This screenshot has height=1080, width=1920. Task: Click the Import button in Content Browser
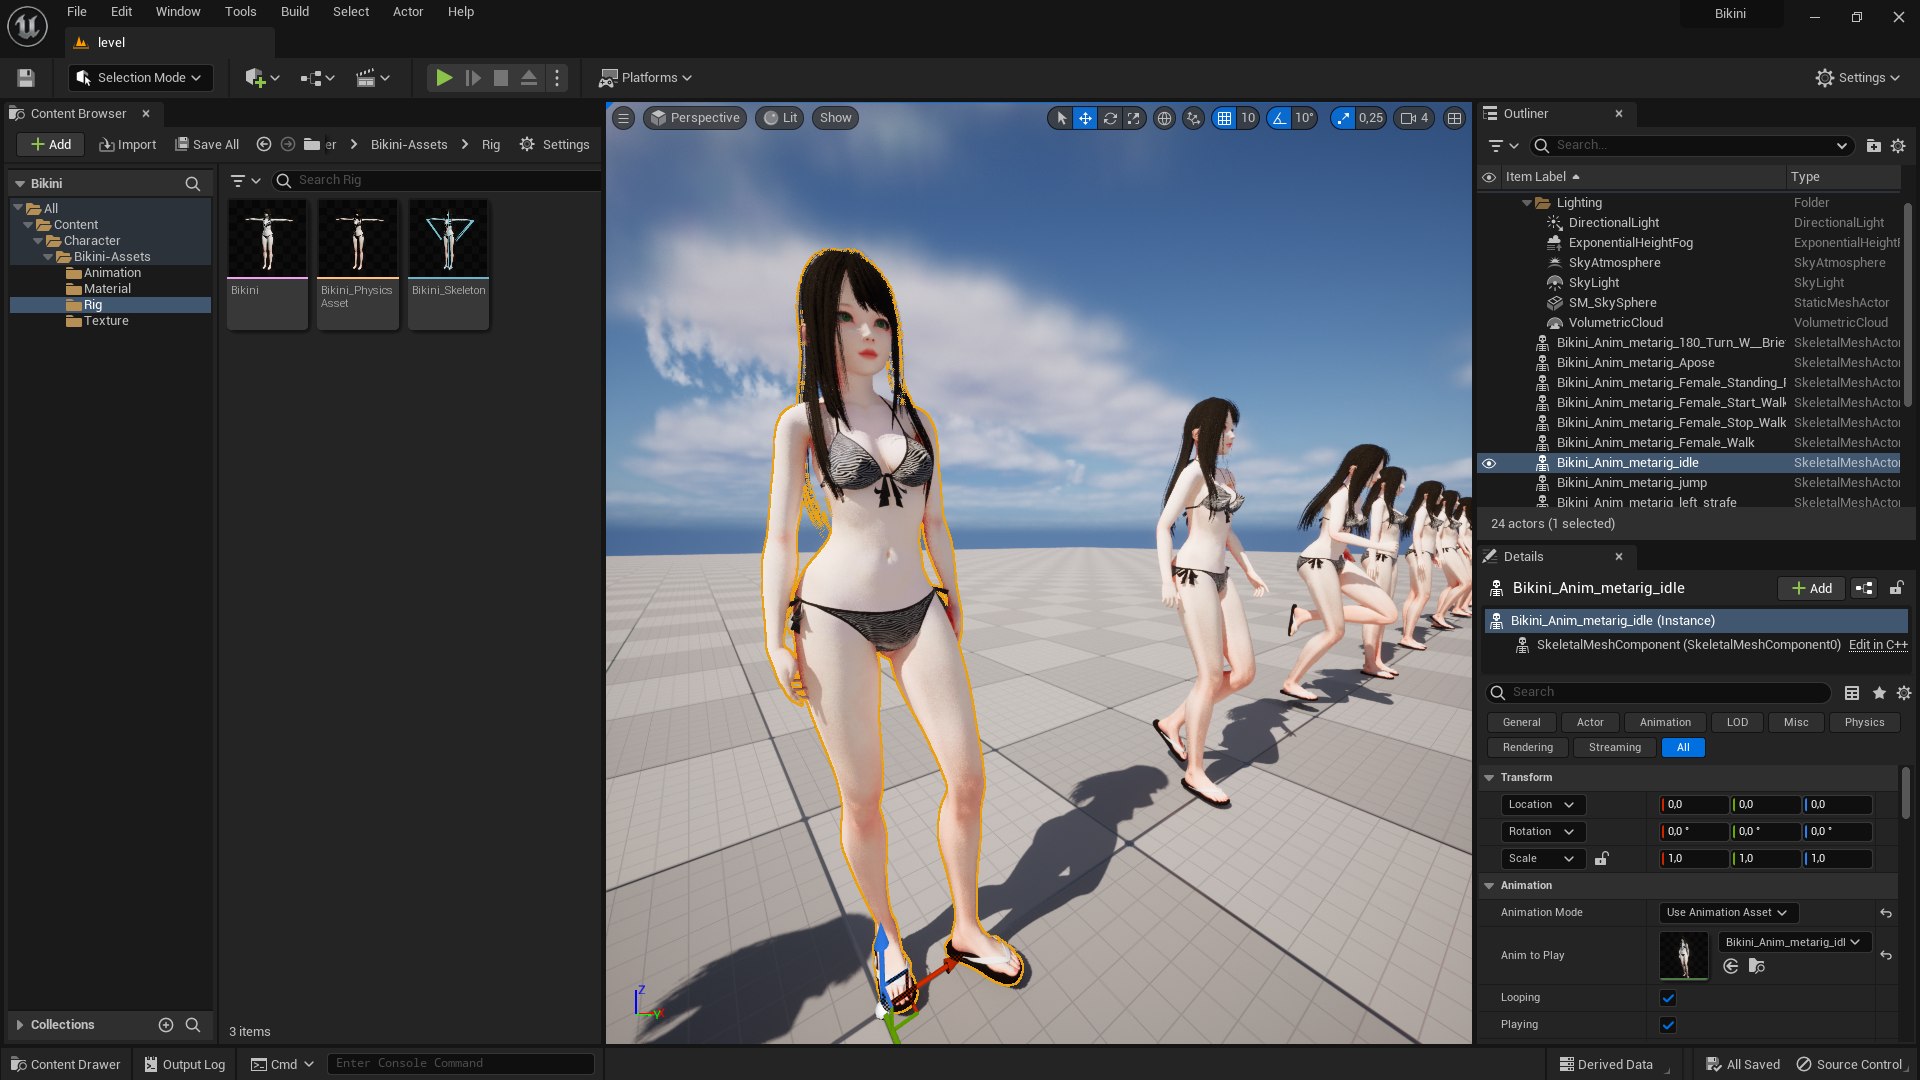coord(128,145)
